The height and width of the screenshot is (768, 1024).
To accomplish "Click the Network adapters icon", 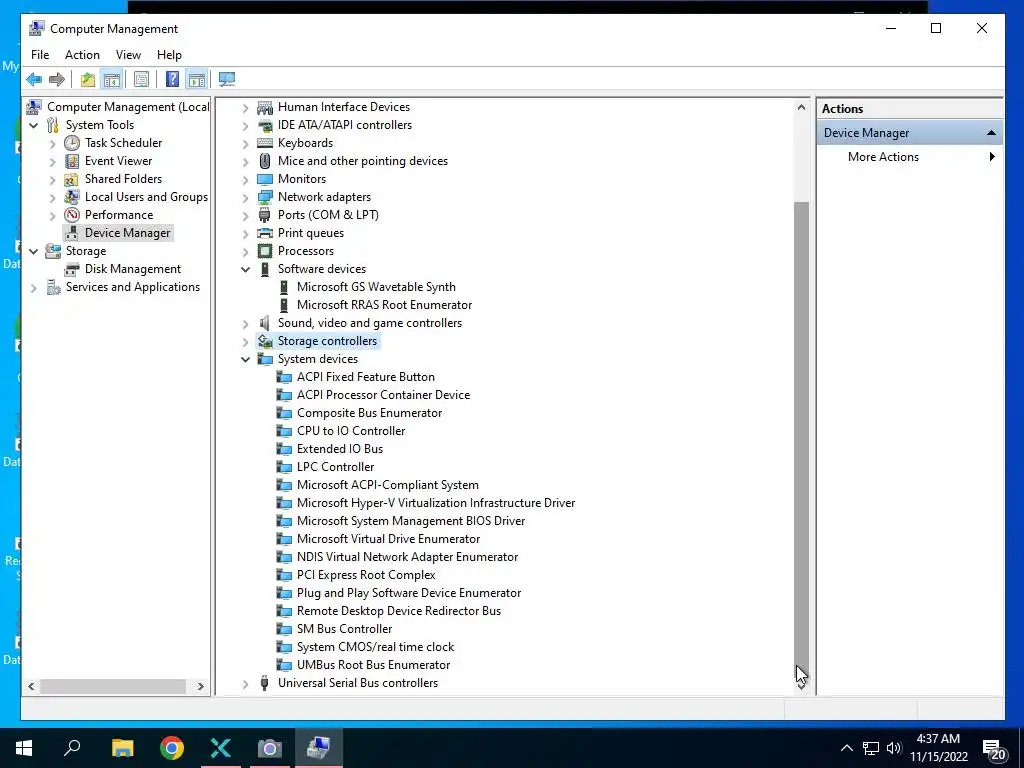I will tap(264, 197).
